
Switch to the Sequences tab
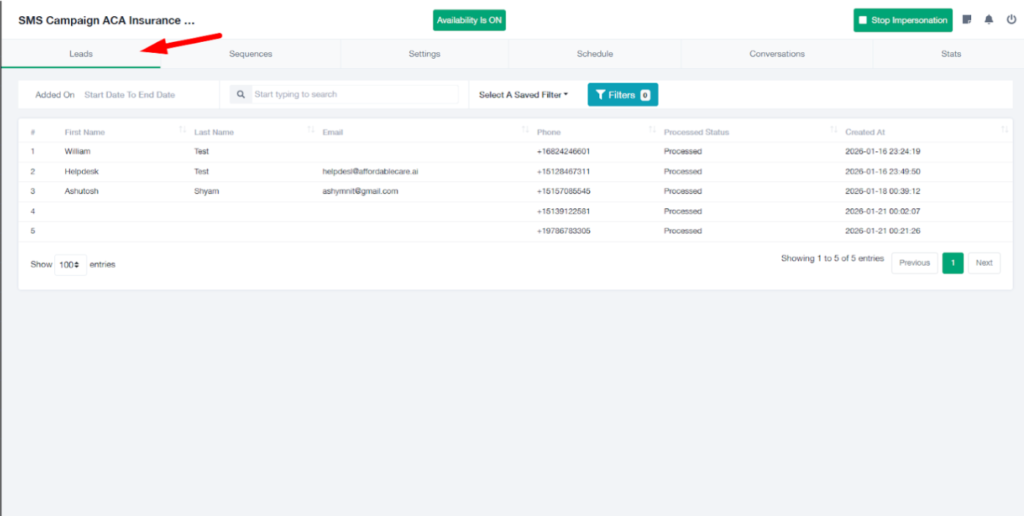(250, 54)
